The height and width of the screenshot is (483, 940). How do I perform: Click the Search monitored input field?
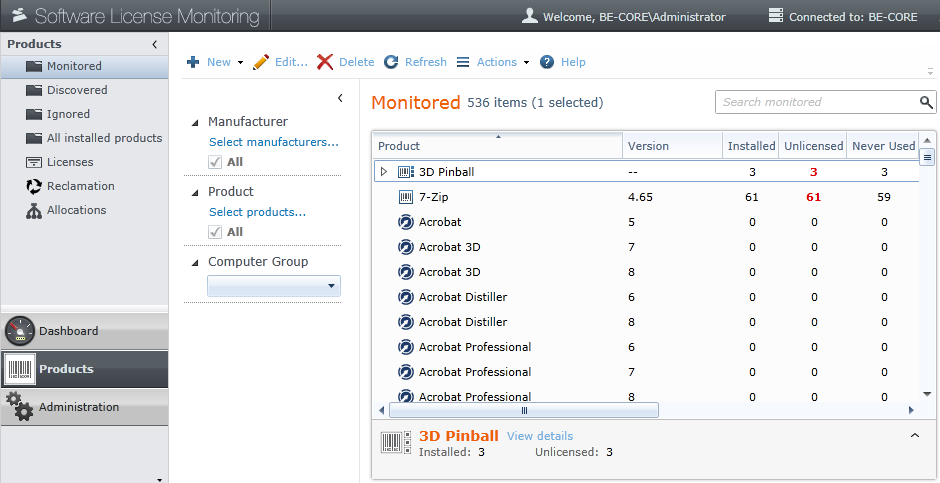tap(815, 102)
